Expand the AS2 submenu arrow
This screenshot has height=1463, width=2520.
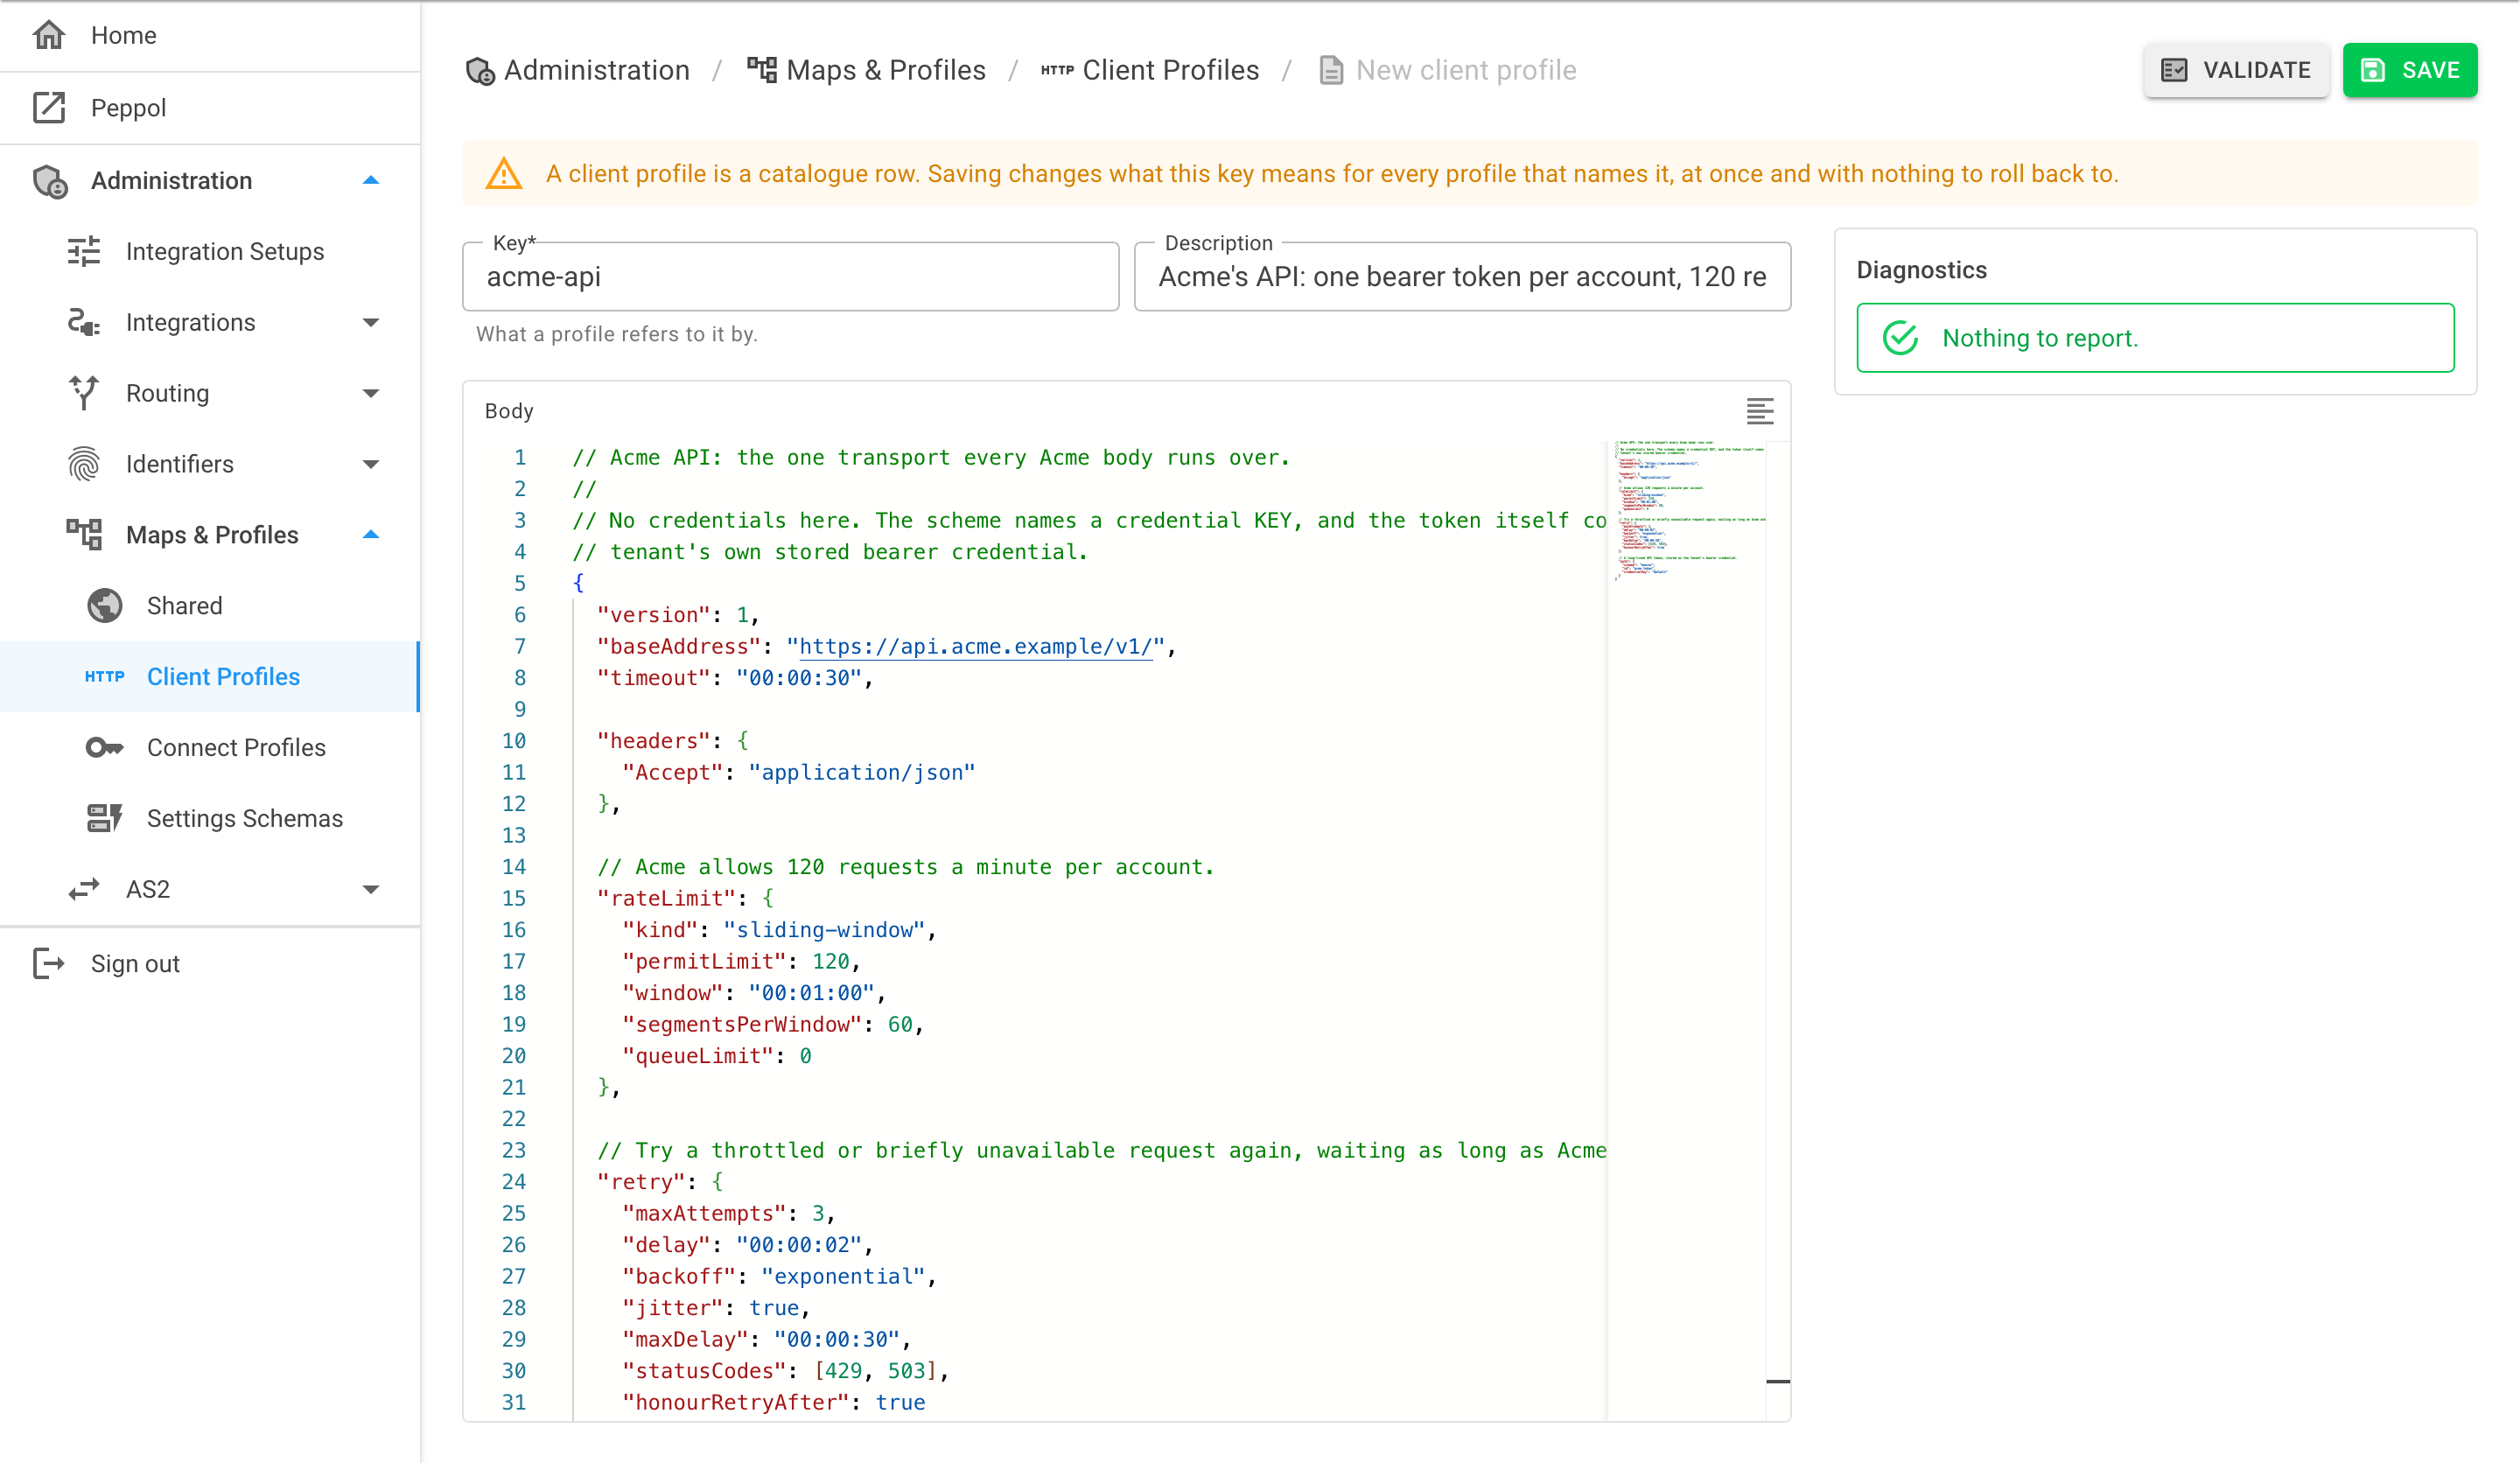(x=371, y=889)
